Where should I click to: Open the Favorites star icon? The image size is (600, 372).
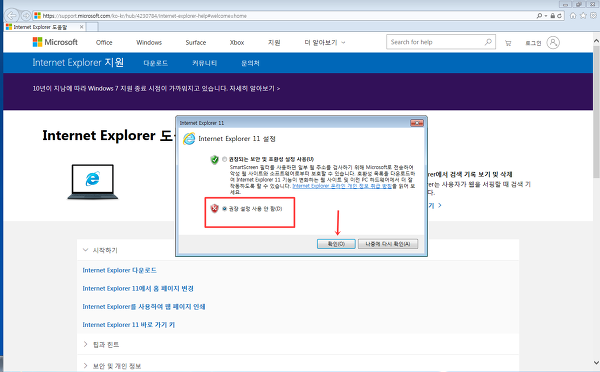(583, 16)
